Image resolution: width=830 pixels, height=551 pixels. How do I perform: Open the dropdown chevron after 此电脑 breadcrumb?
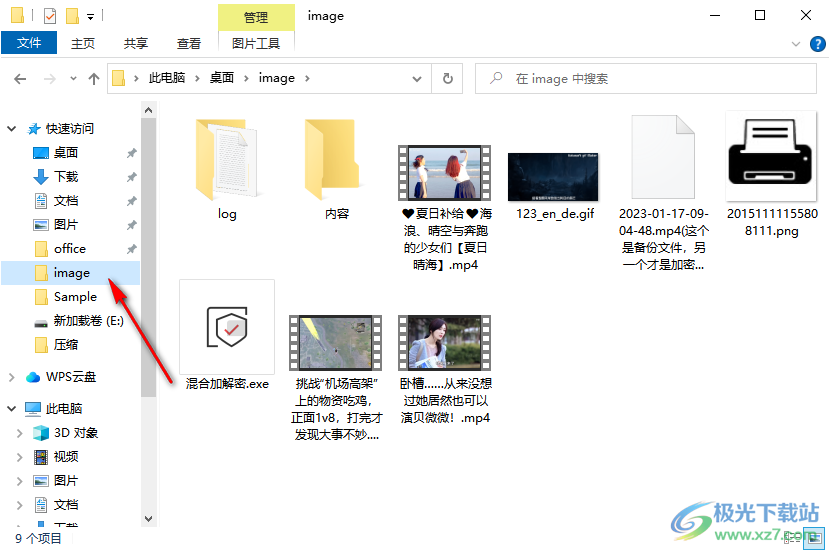pyautogui.click(x=197, y=78)
